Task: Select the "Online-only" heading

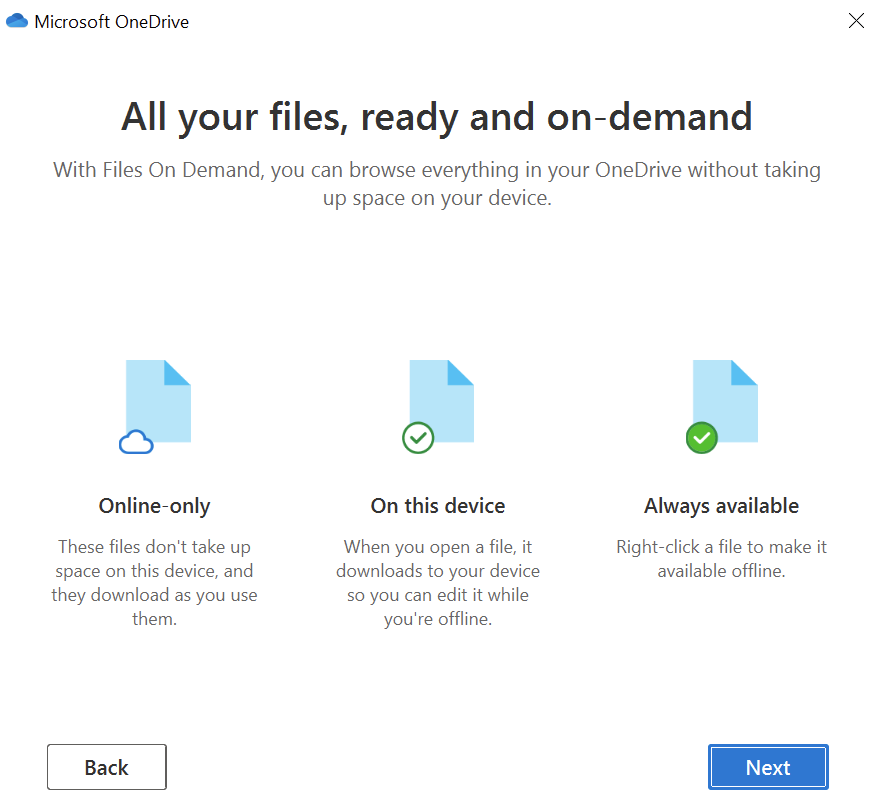Action: [155, 506]
